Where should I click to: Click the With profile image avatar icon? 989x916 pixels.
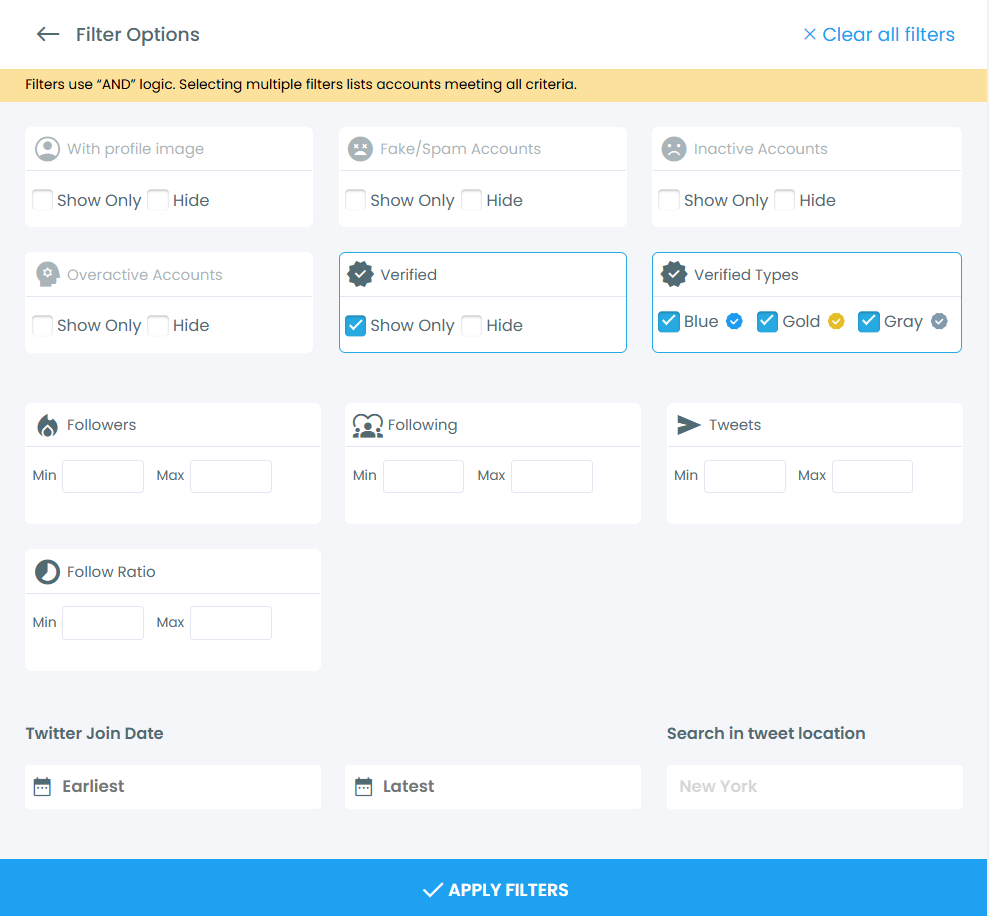point(47,149)
